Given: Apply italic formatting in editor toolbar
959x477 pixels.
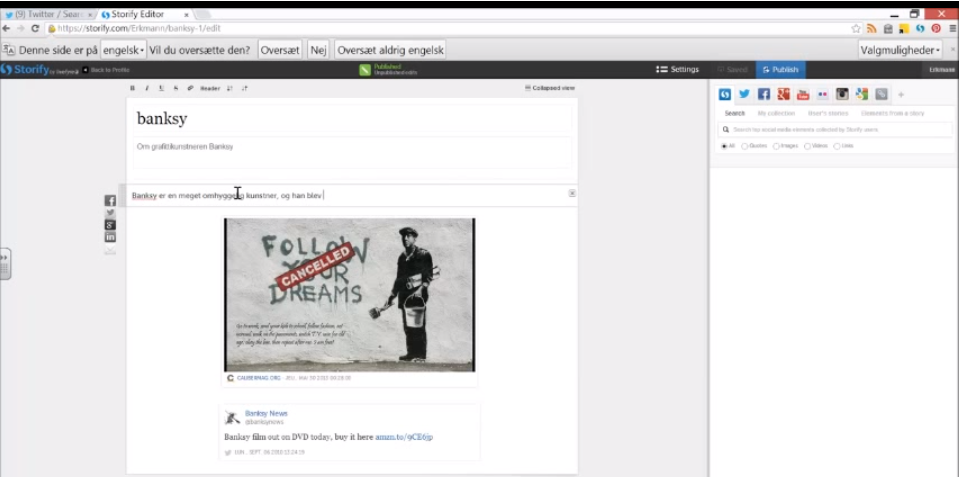Looking at the screenshot, I should click(147, 88).
